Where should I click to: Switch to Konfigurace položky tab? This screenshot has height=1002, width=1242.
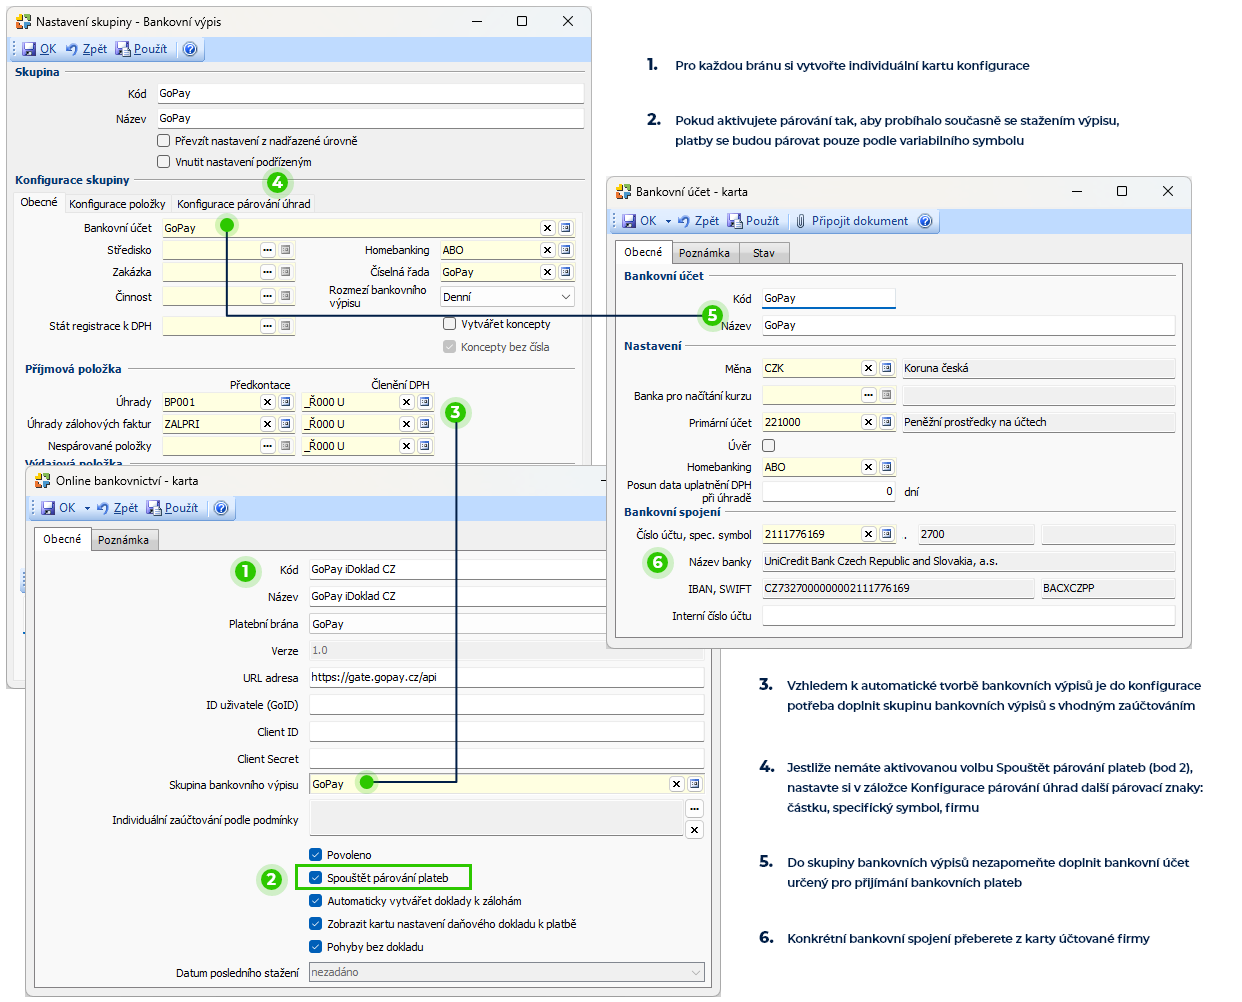pos(117,204)
